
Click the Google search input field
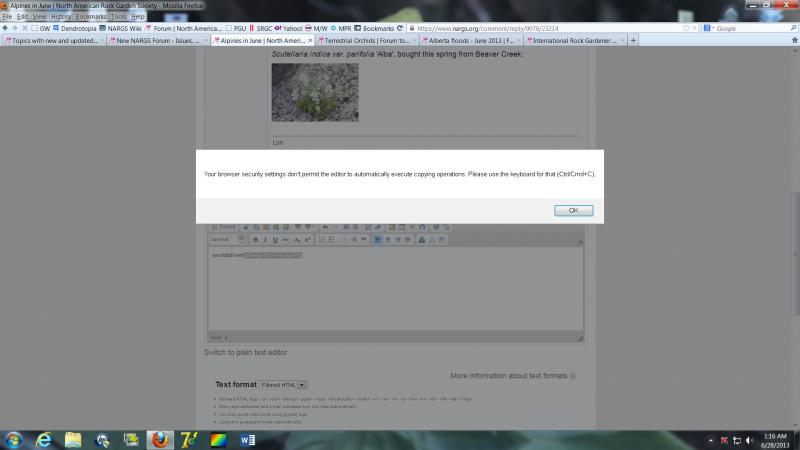tap(745, 28)
